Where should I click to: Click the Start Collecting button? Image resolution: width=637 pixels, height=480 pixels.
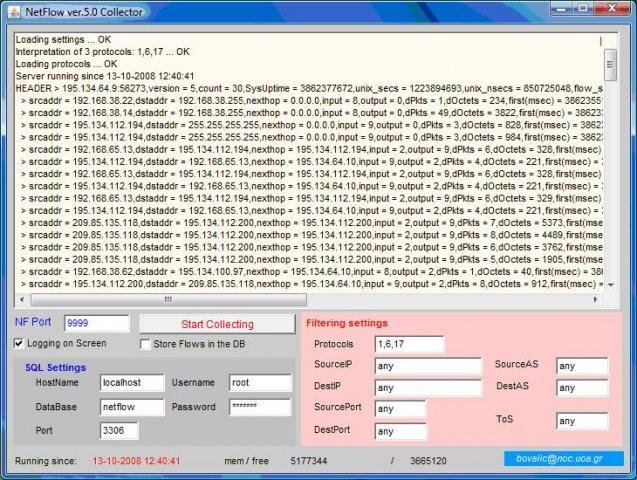click(217, 324)
